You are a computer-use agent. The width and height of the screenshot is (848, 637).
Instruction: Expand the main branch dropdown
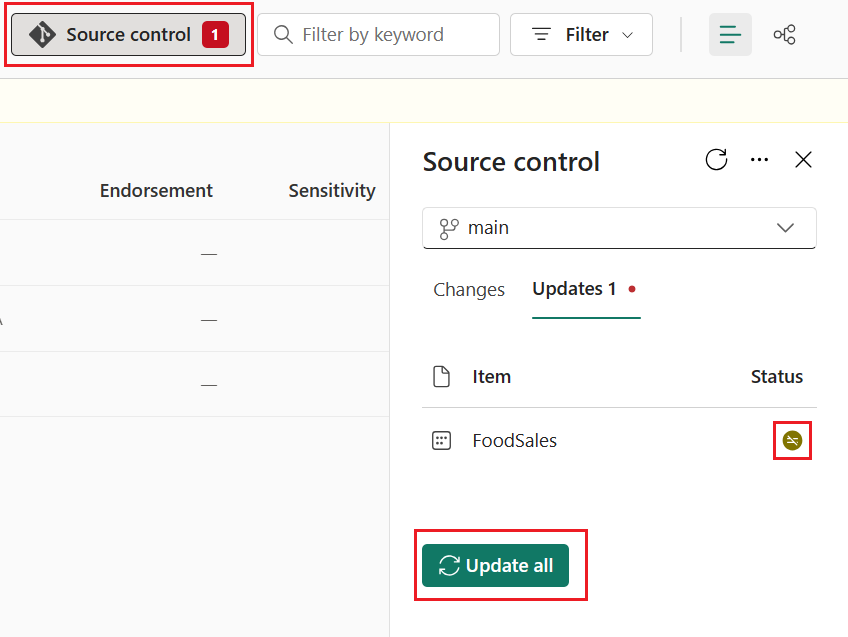pos(785,227)
